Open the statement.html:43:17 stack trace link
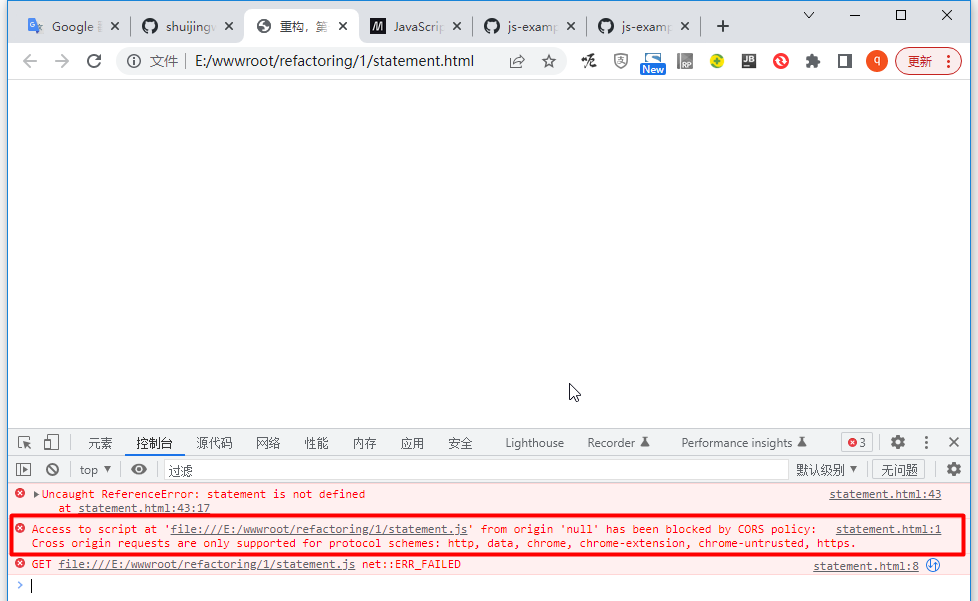 [144, 508]
